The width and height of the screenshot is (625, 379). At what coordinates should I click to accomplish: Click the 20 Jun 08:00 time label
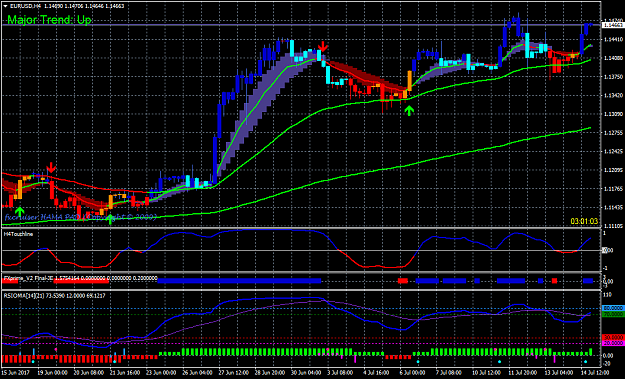point(89,373)
